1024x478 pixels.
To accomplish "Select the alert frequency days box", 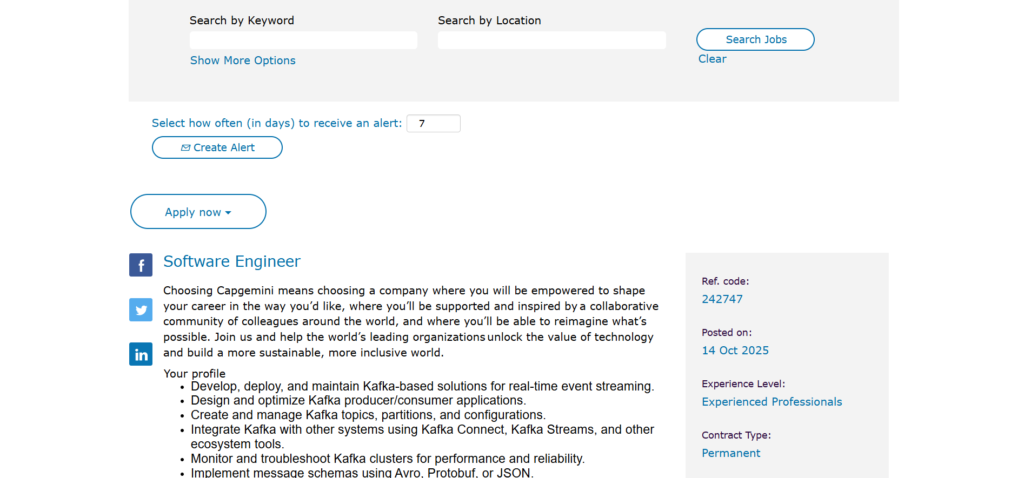I will [x=433, y=124].
